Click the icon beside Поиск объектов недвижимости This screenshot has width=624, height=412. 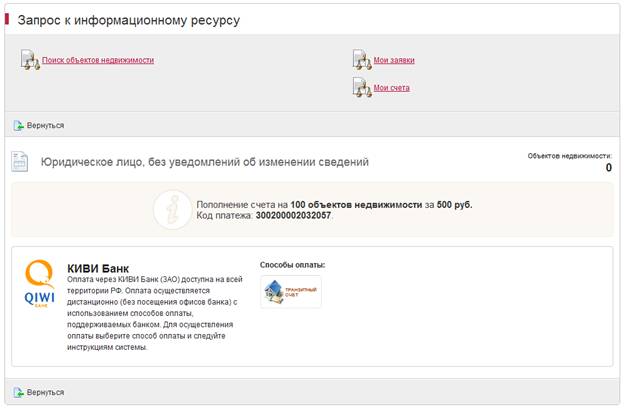[x=30, y=60]
